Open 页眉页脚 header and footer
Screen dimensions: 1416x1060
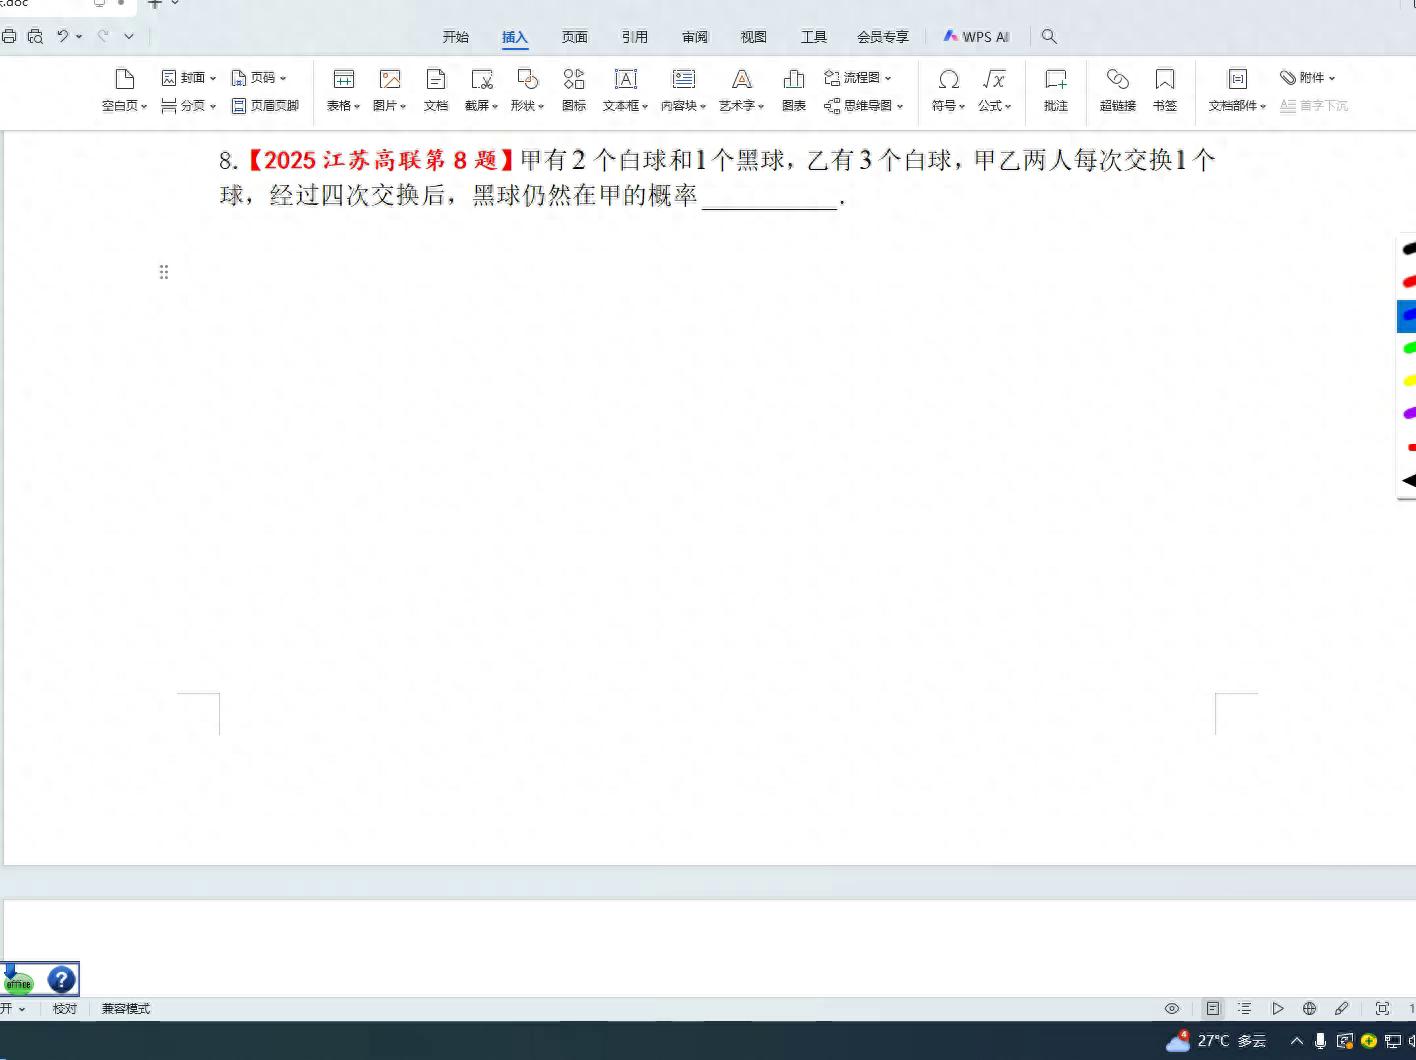pos(266,105)
